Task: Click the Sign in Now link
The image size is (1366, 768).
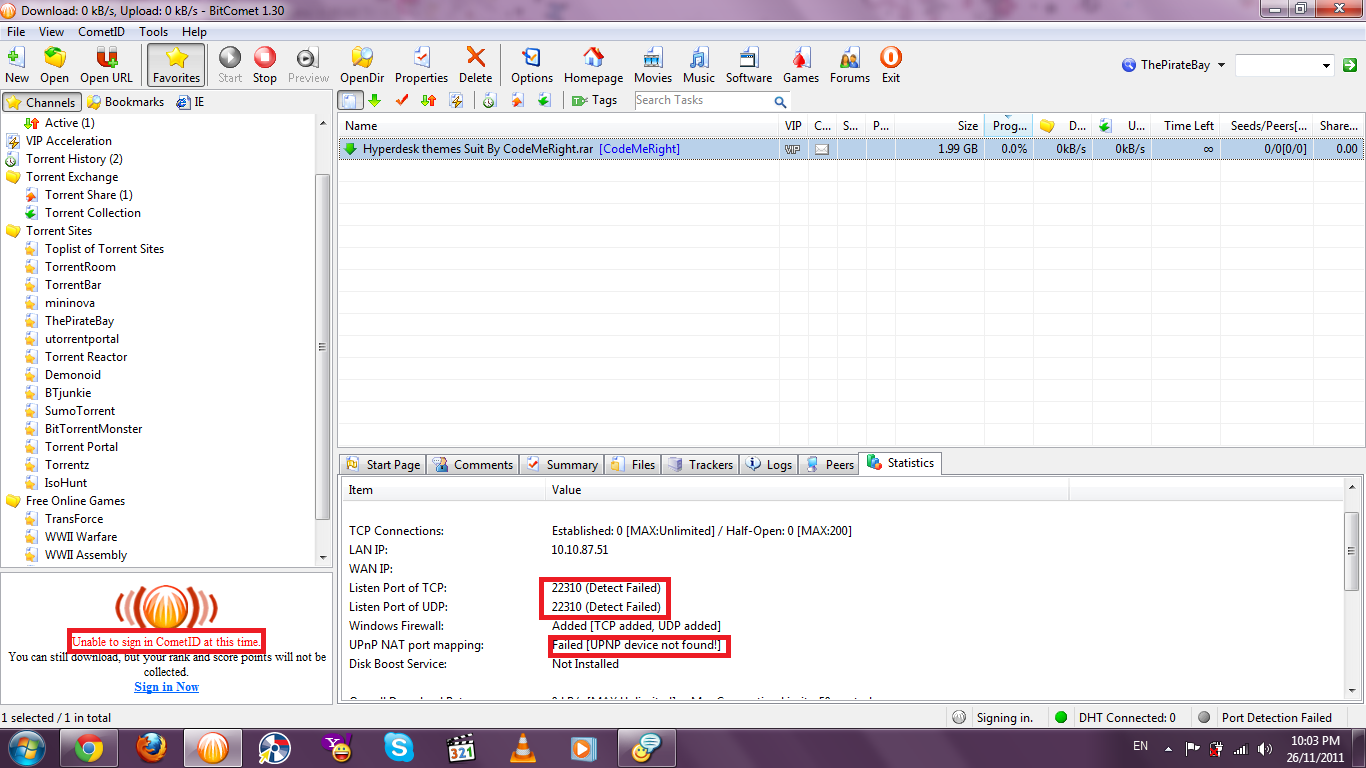Action: coord(166,687)
